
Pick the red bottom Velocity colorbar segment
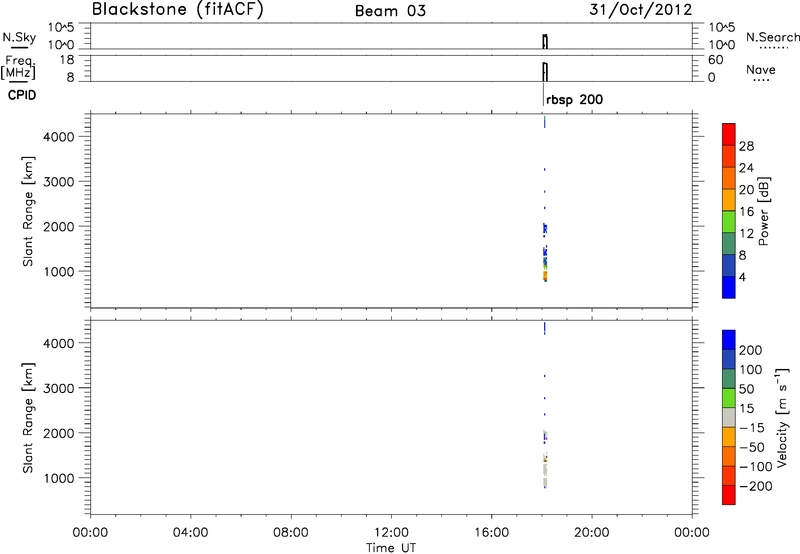(729, 495)
